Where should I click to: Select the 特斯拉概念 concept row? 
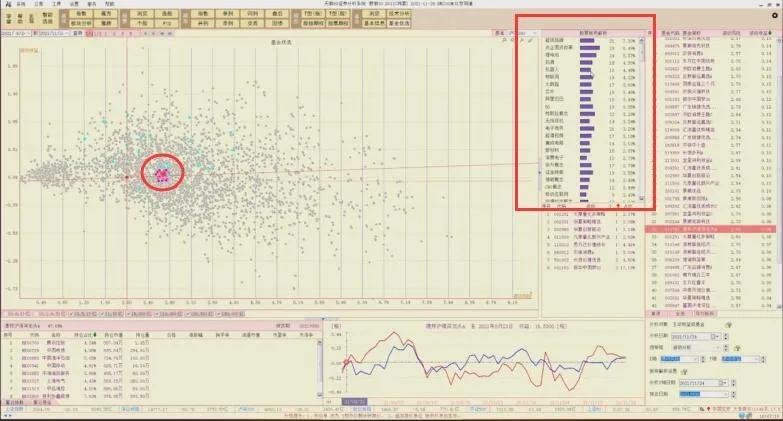pyautogui.click(x=592, y=114)
